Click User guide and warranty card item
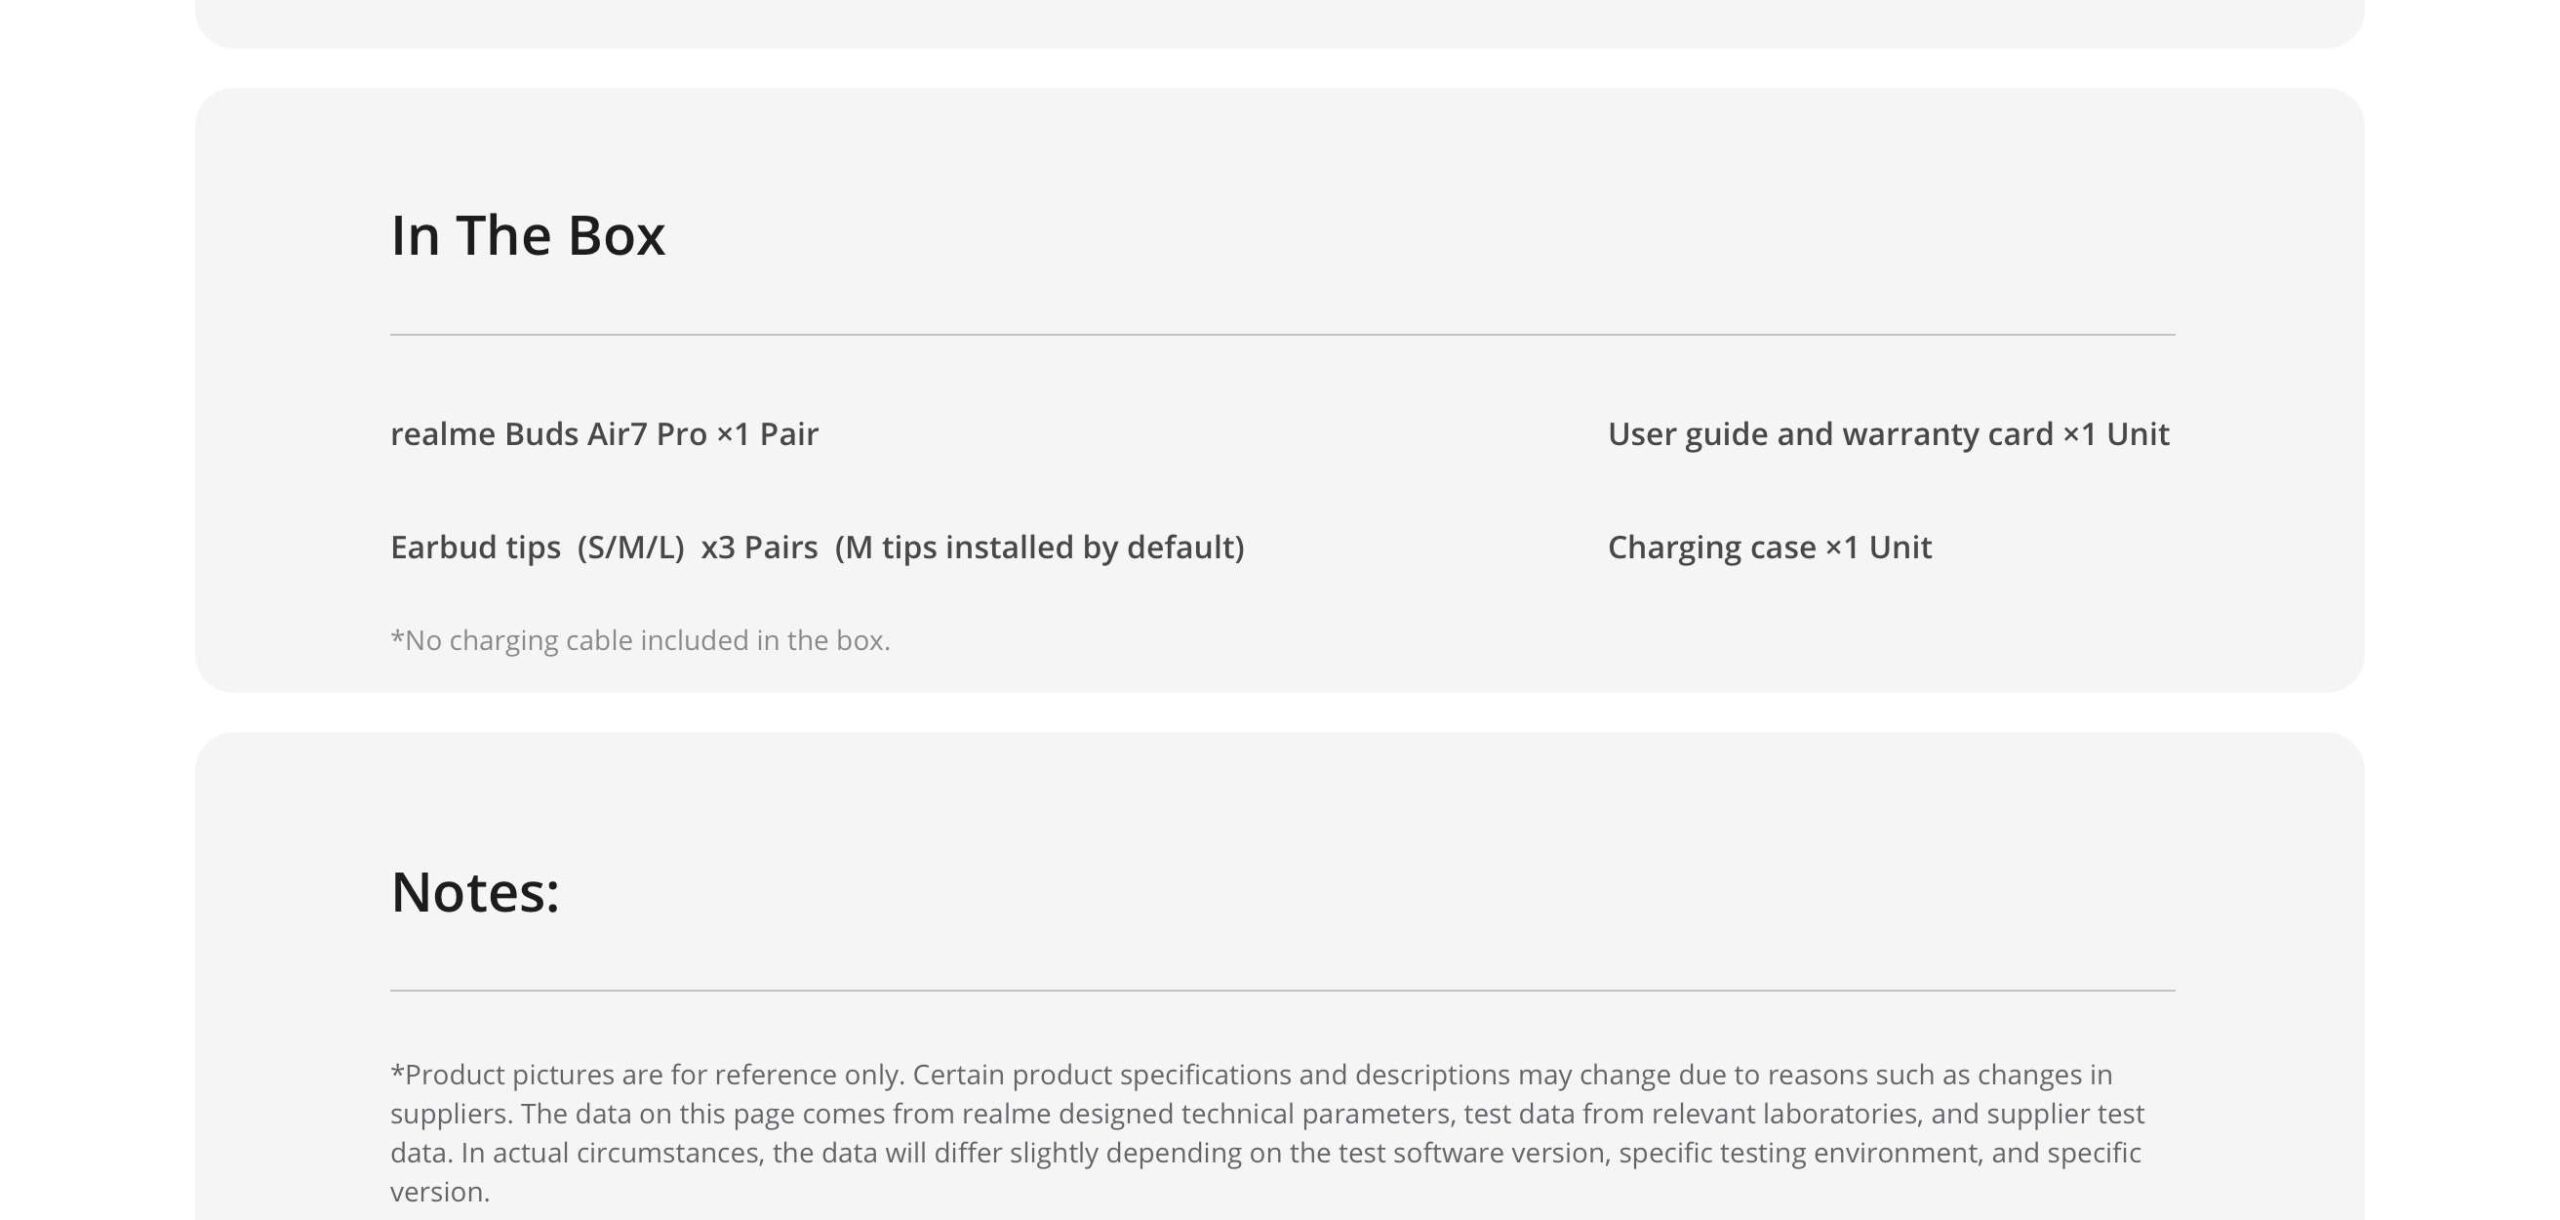 click(1888, 434)
